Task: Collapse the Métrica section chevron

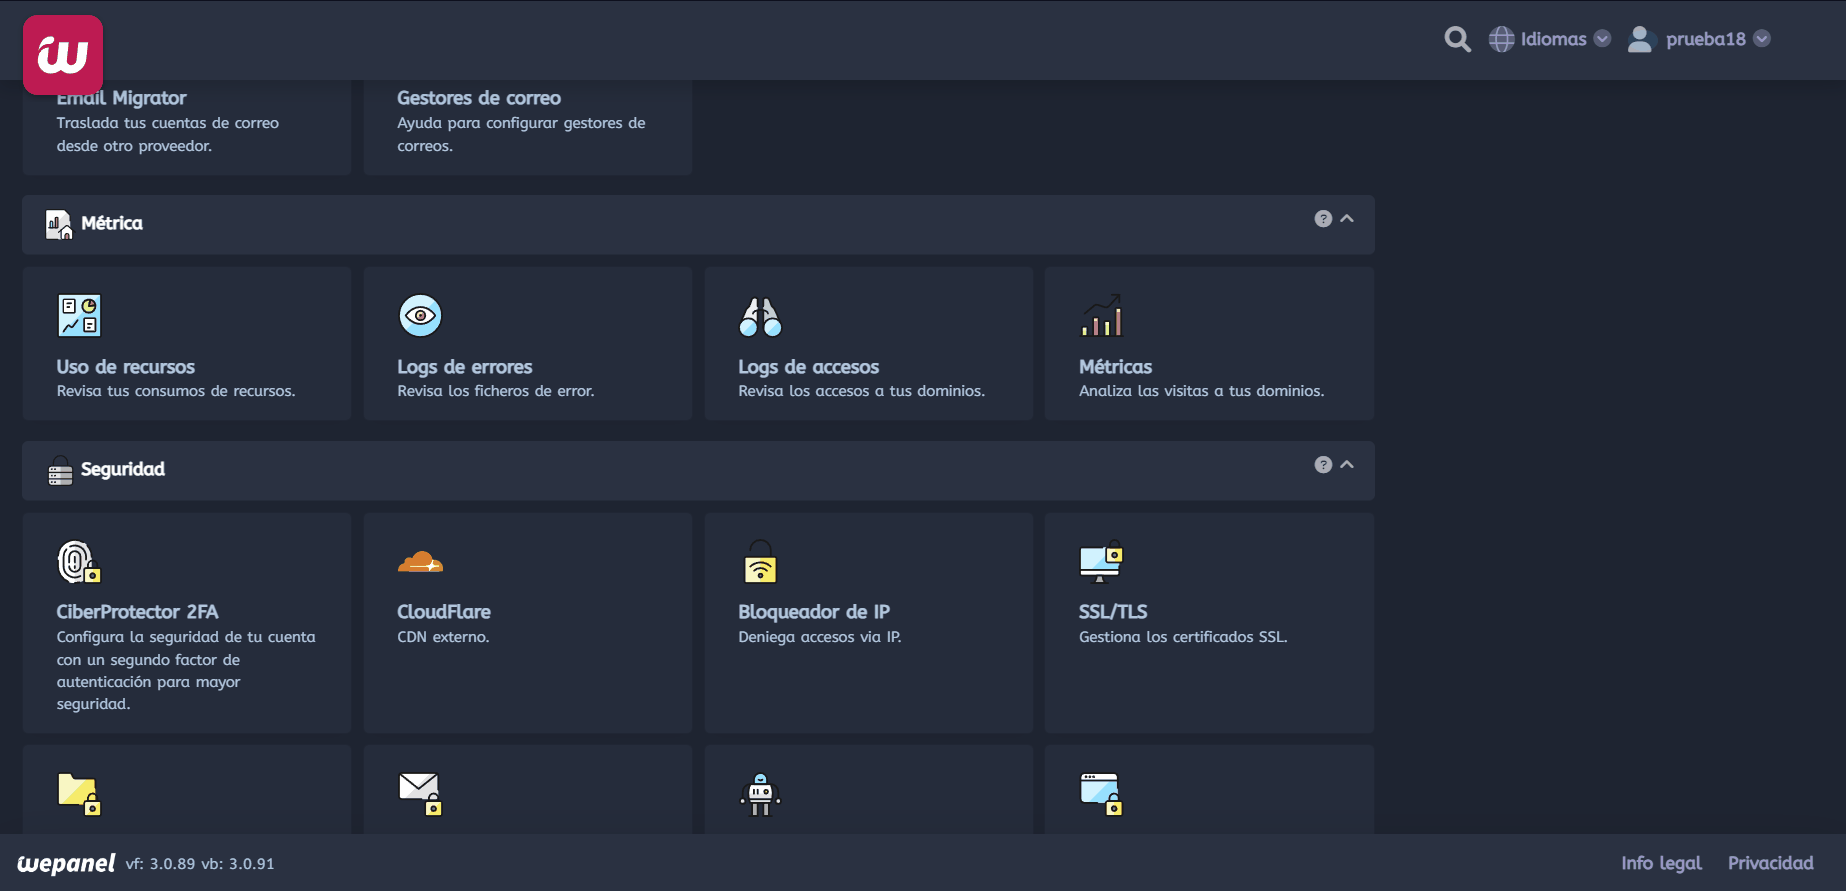Action: (1347, 219)
